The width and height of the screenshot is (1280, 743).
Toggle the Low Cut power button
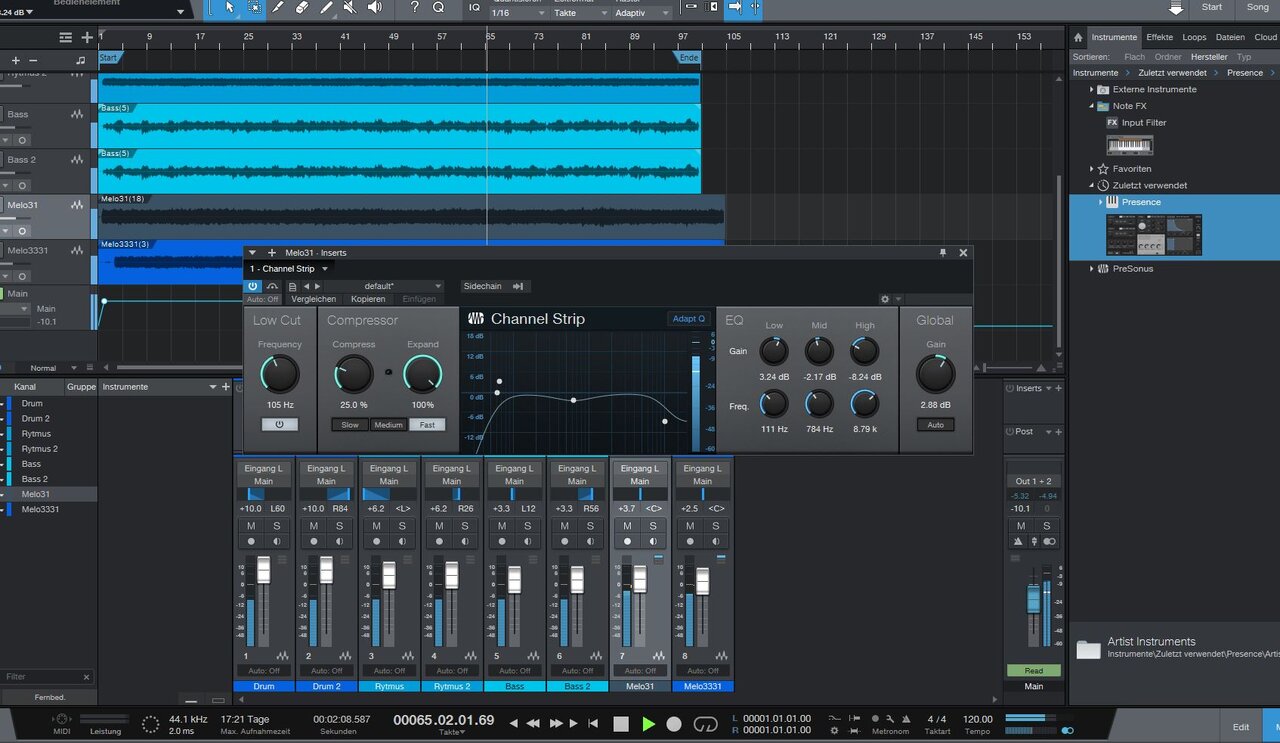pos(279,424)
